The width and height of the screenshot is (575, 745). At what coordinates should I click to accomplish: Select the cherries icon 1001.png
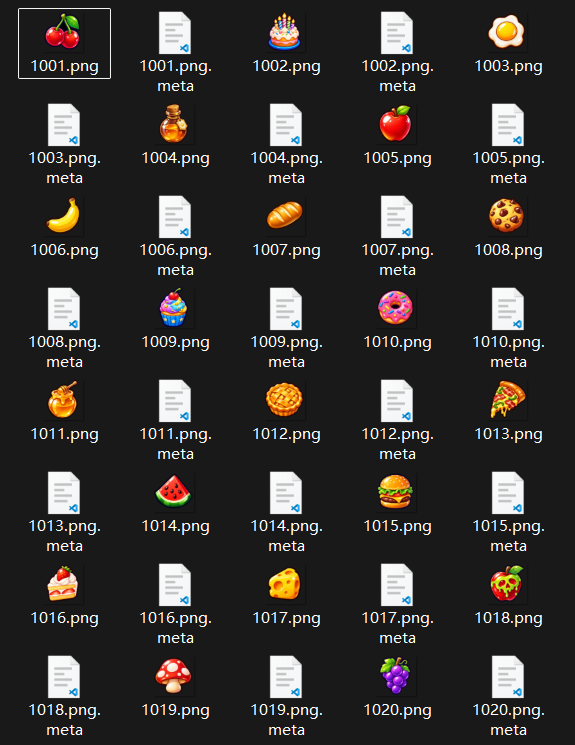63,32
